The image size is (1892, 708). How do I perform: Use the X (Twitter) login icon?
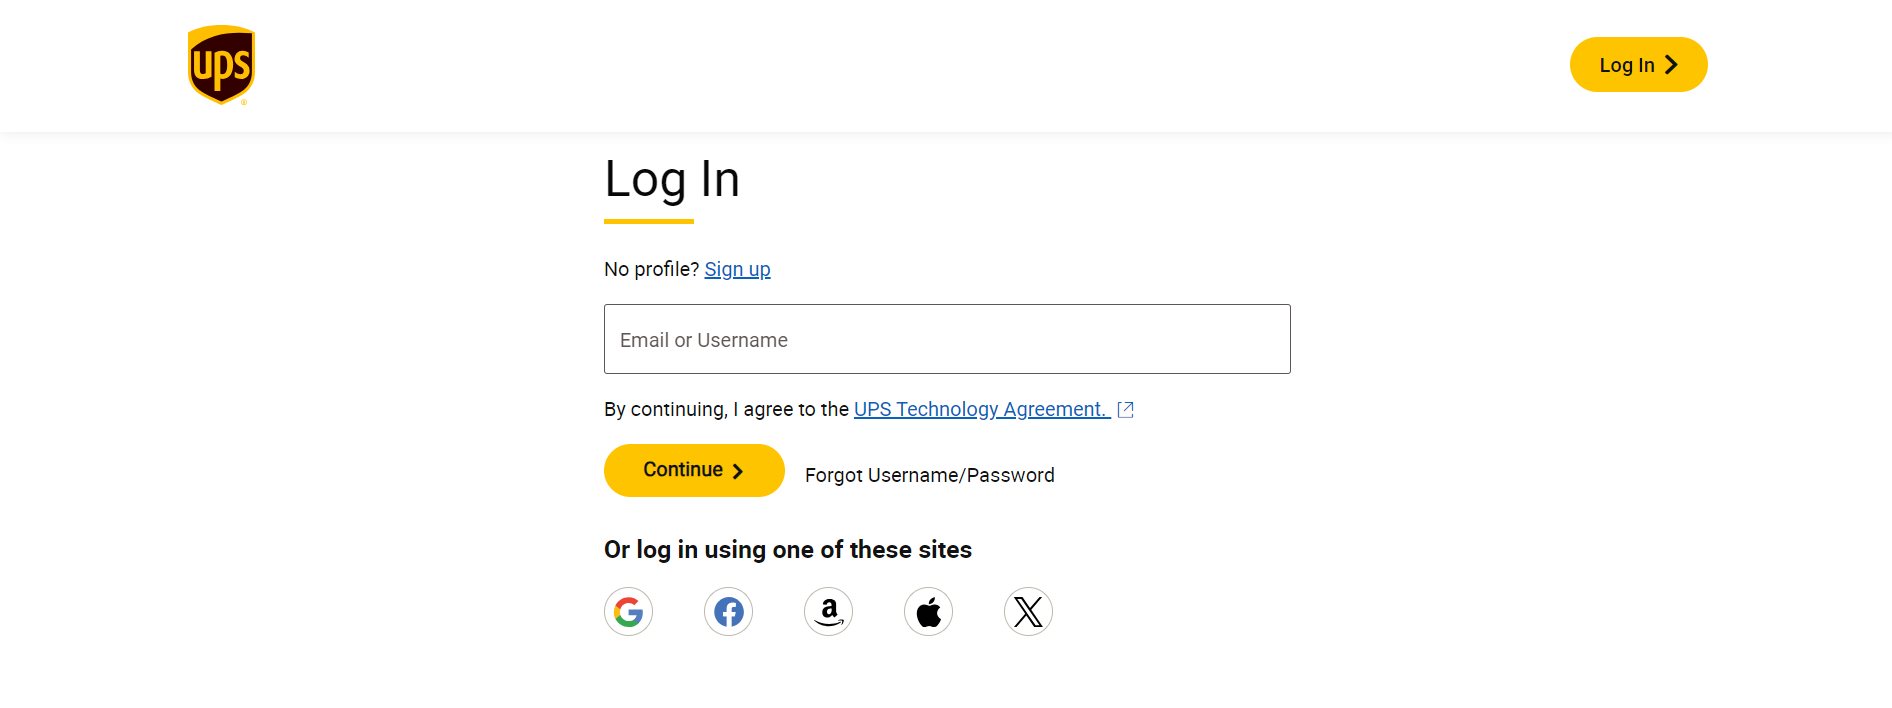pyautogui.click(x=1028, y=611)
